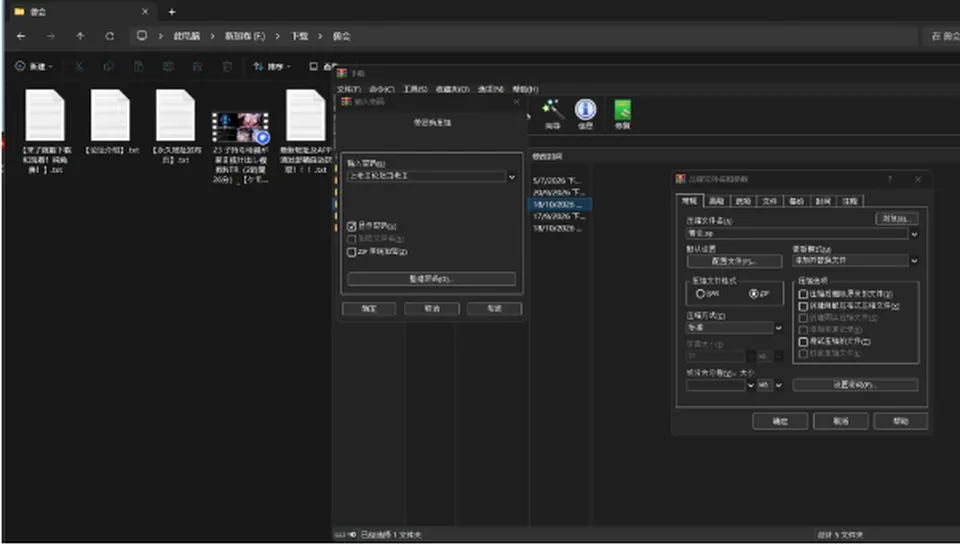Expand the password field dropdown arrow

pyautogui.click(x=512, y=177)
